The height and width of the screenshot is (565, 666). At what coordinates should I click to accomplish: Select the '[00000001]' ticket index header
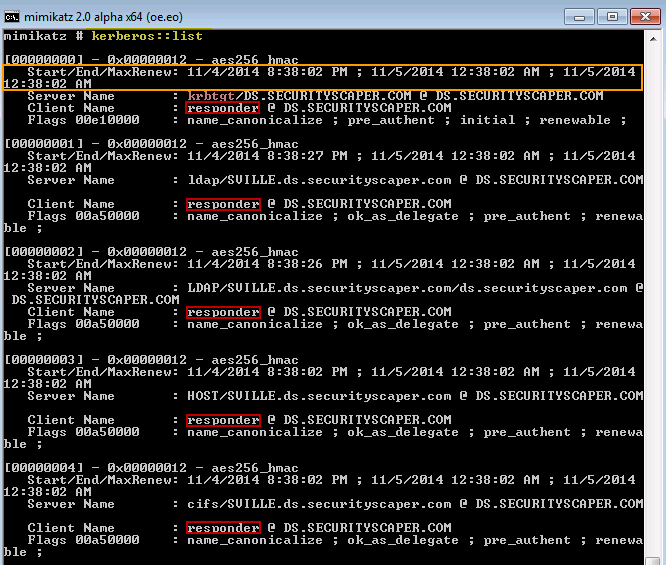[43, 144]
